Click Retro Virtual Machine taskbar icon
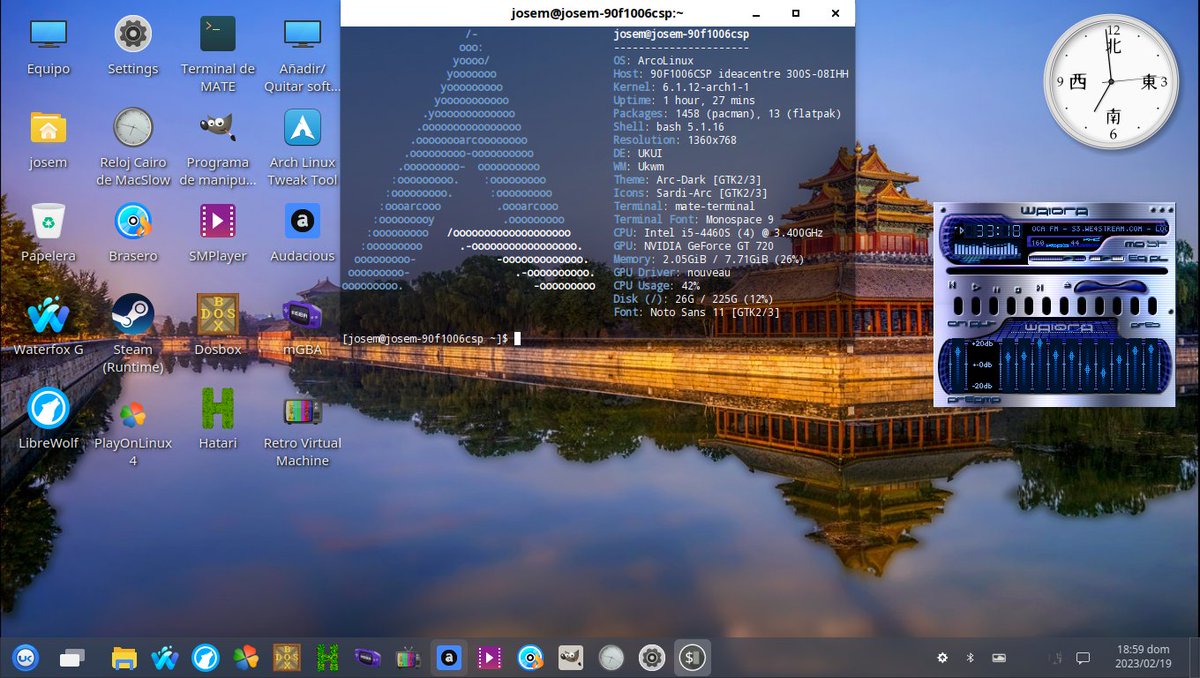 pyautogui.click(x=408, y=657)
